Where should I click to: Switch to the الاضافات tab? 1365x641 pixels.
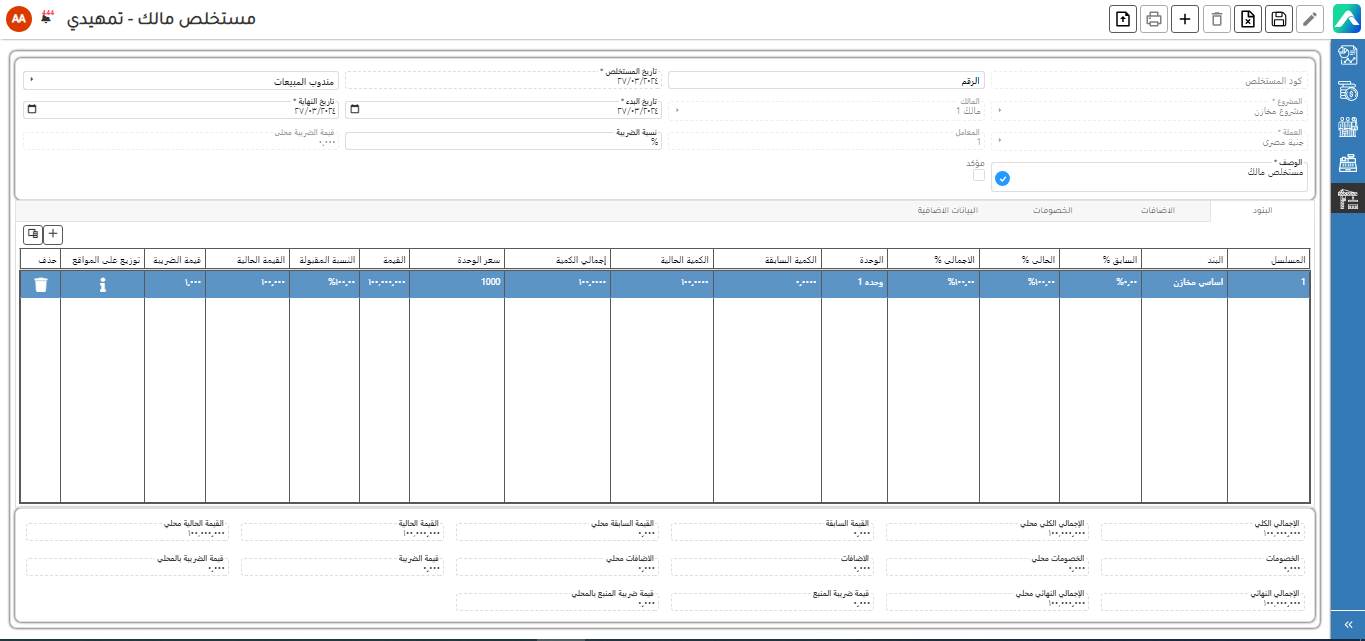click(1157, 211)
